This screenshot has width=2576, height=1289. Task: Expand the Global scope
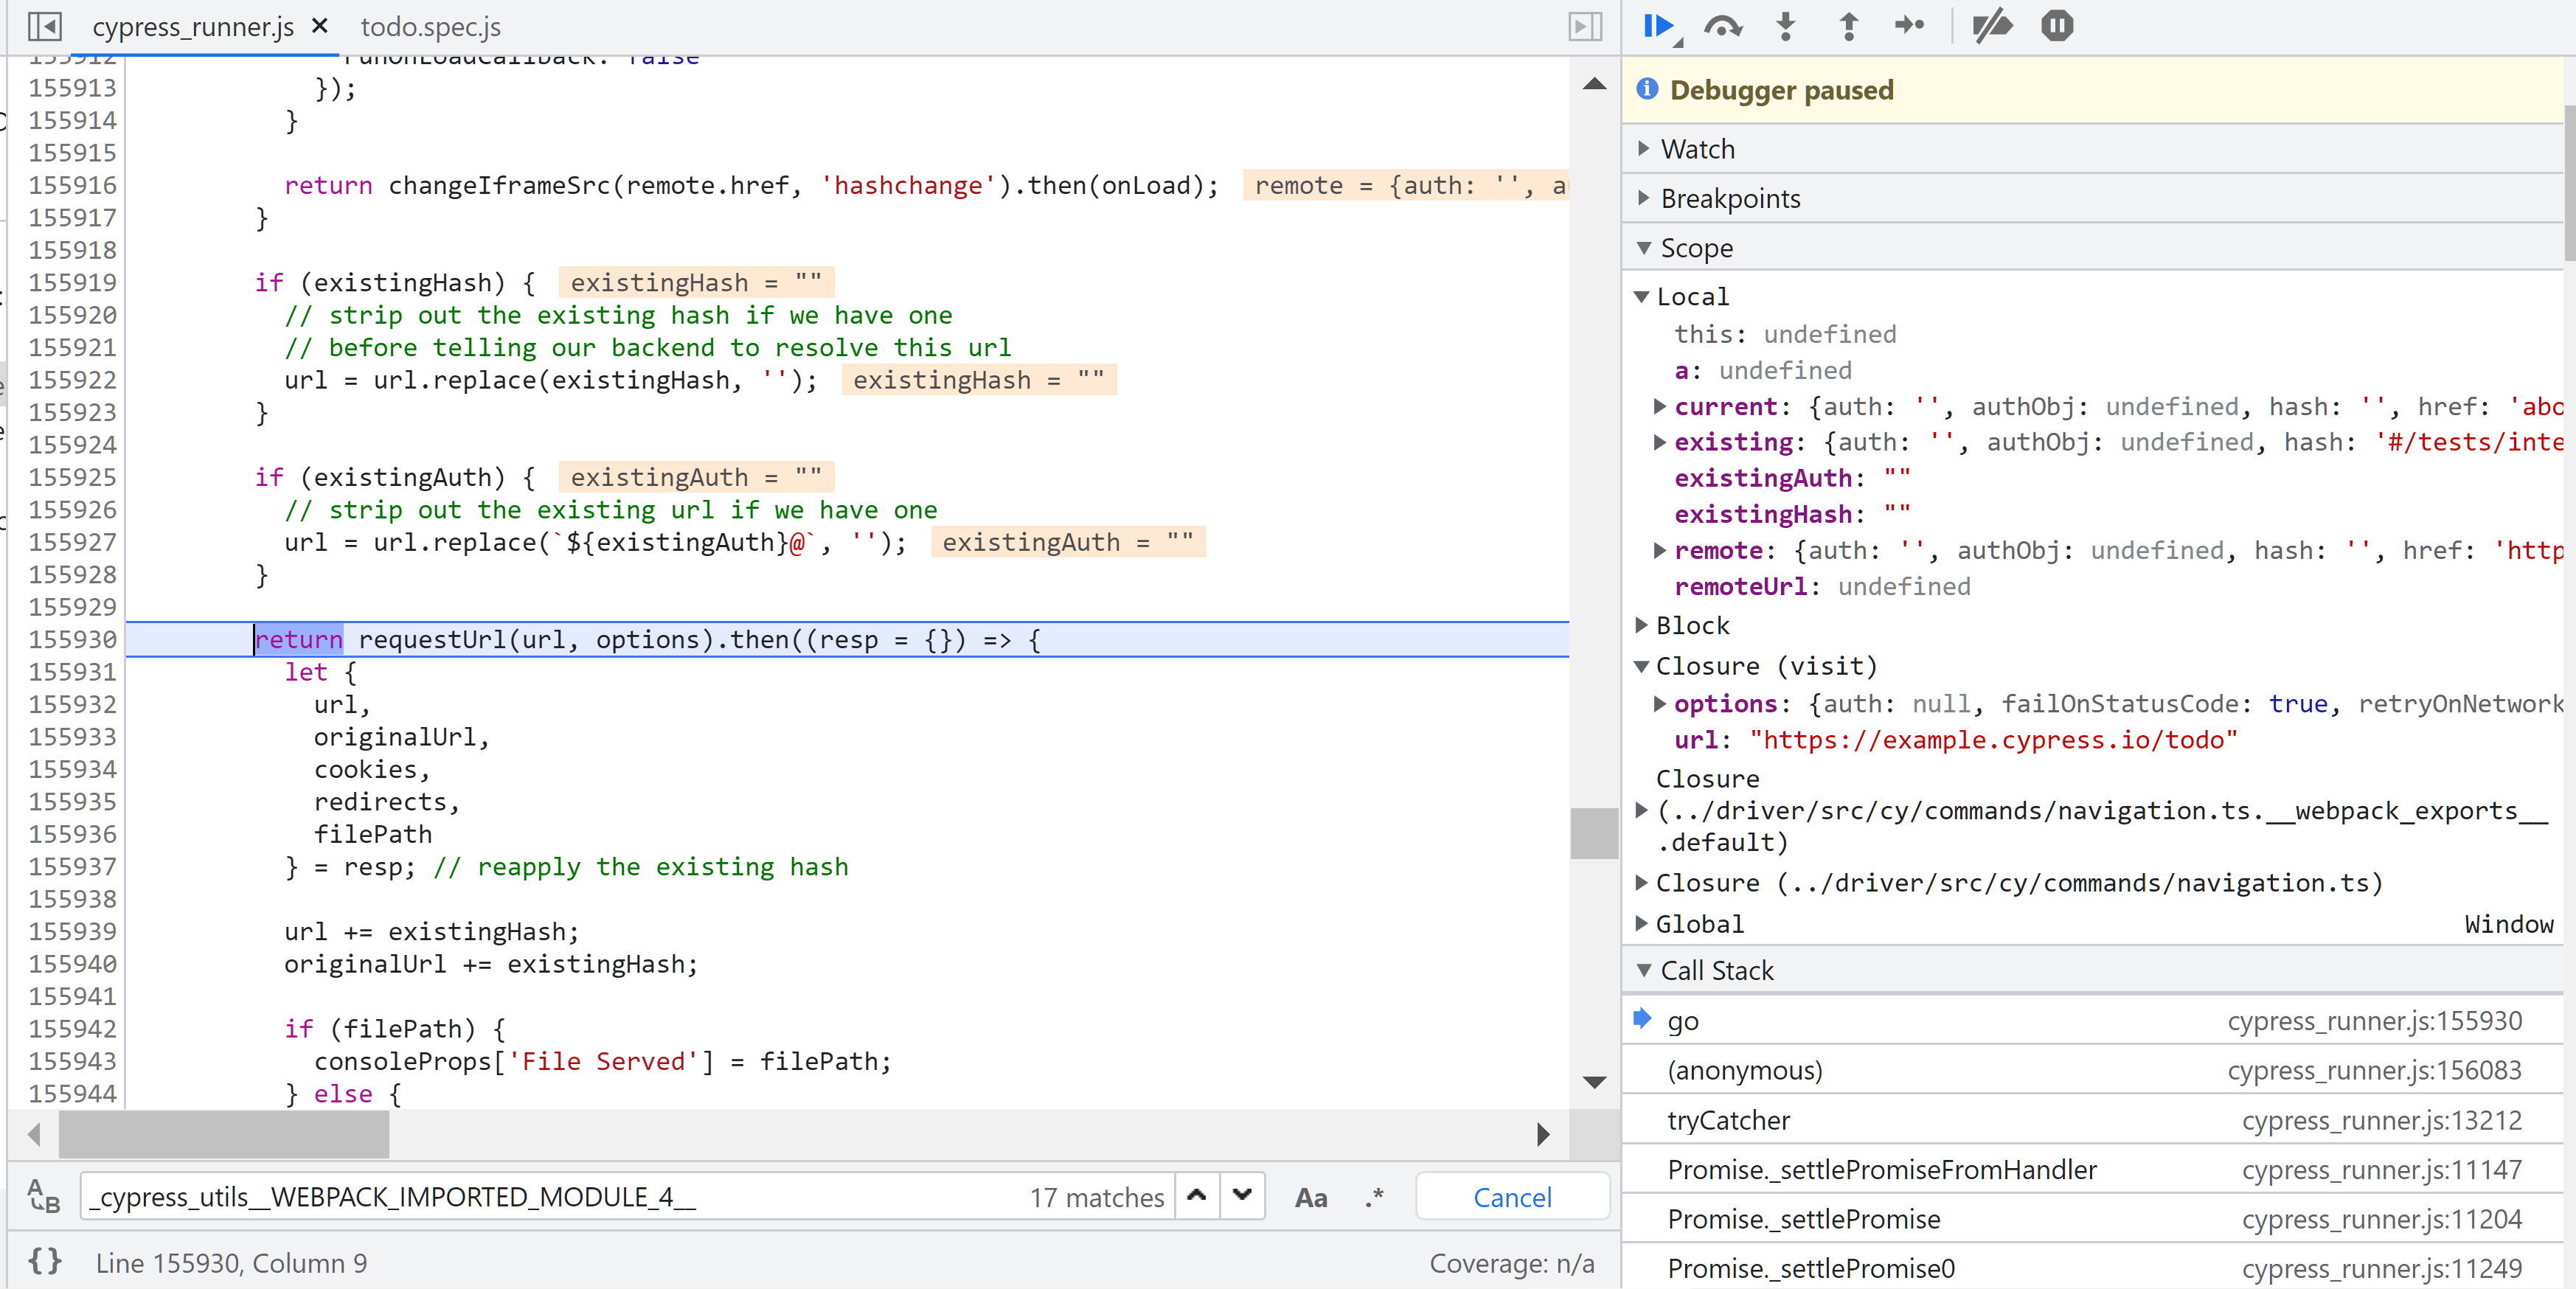click(1698, 924)
